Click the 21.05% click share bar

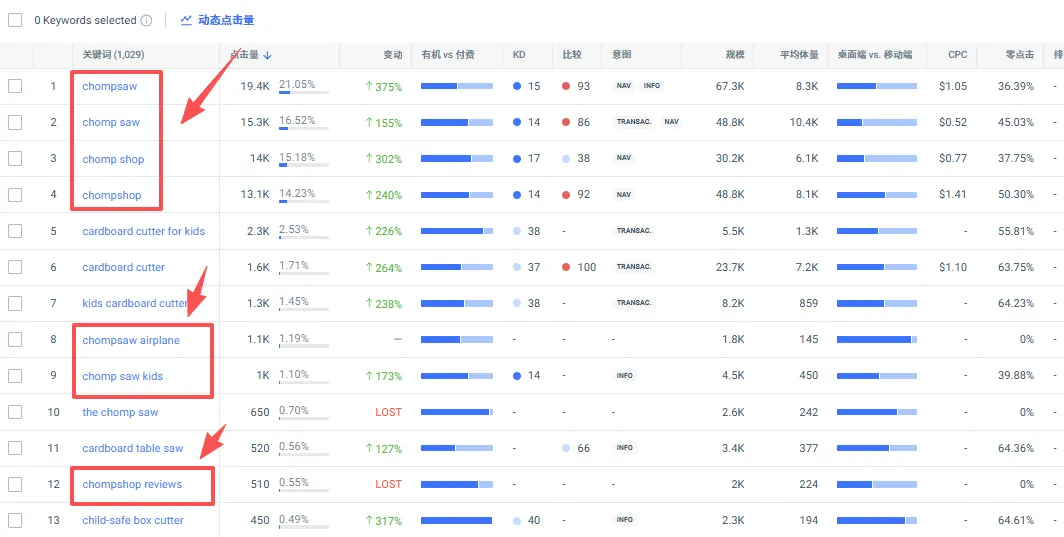pos(304,92)
